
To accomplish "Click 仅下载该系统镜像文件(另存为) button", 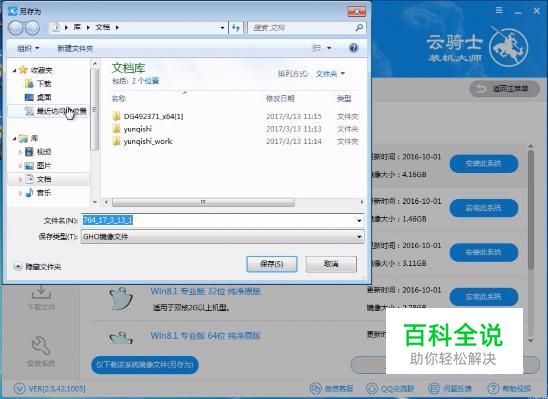I will 145,365.
